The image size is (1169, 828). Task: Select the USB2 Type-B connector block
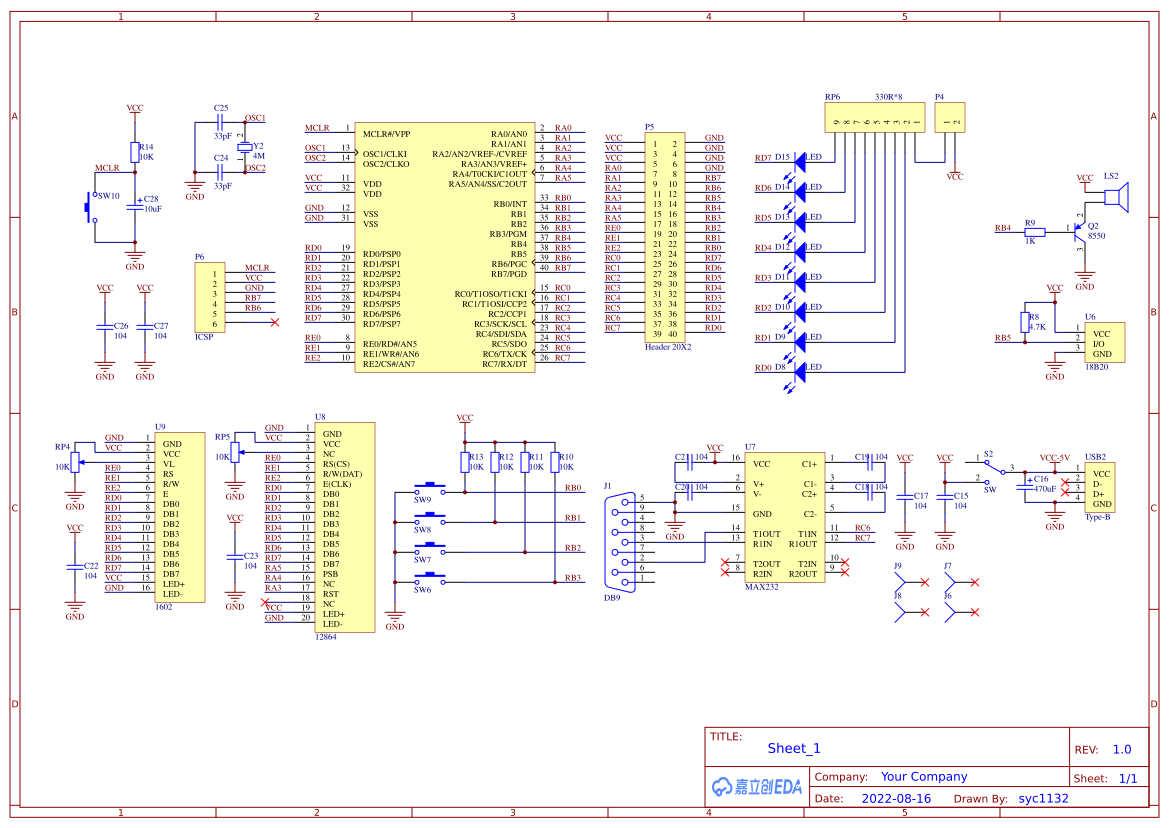point(1100,487)
